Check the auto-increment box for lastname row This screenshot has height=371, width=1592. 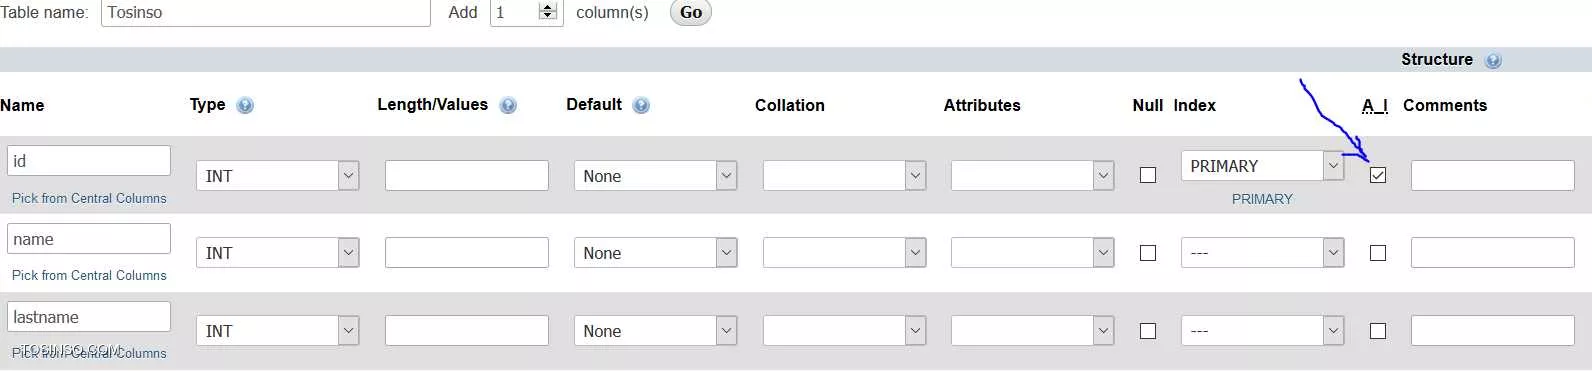pos(1378,331)
